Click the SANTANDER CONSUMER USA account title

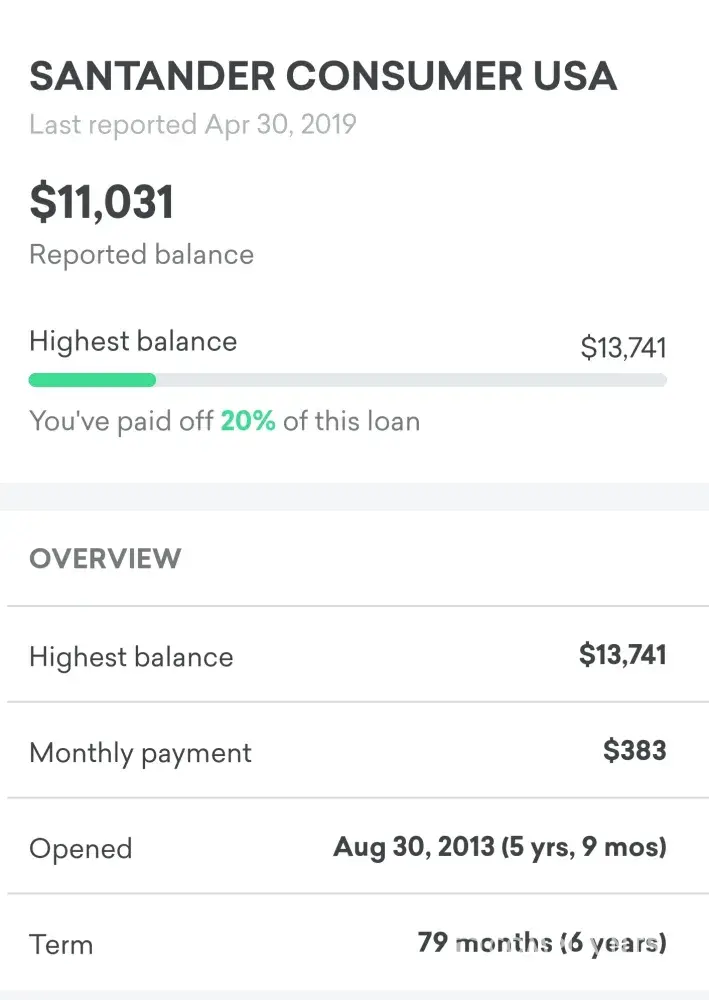click(323, 76)
